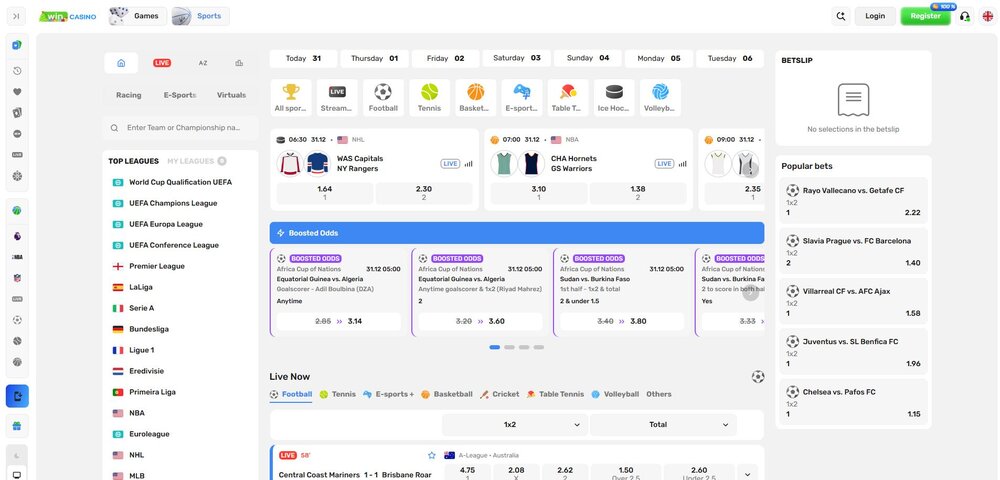
Task: Click the Login button
Action: pos(875,16)
